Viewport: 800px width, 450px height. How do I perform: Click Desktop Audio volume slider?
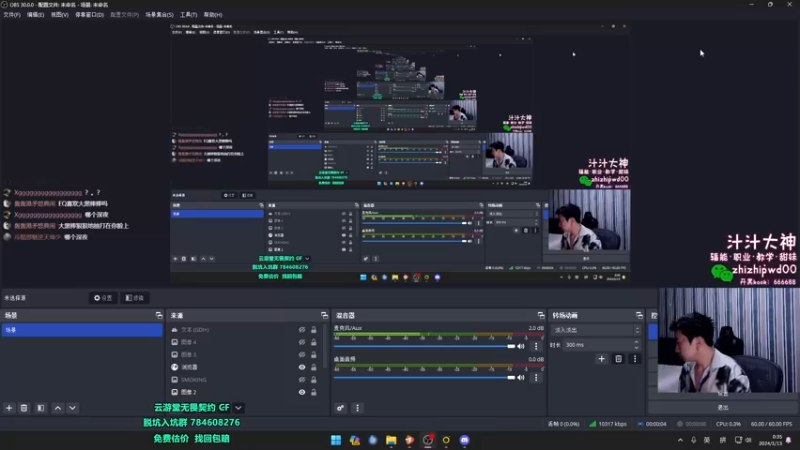coord(424,378)
